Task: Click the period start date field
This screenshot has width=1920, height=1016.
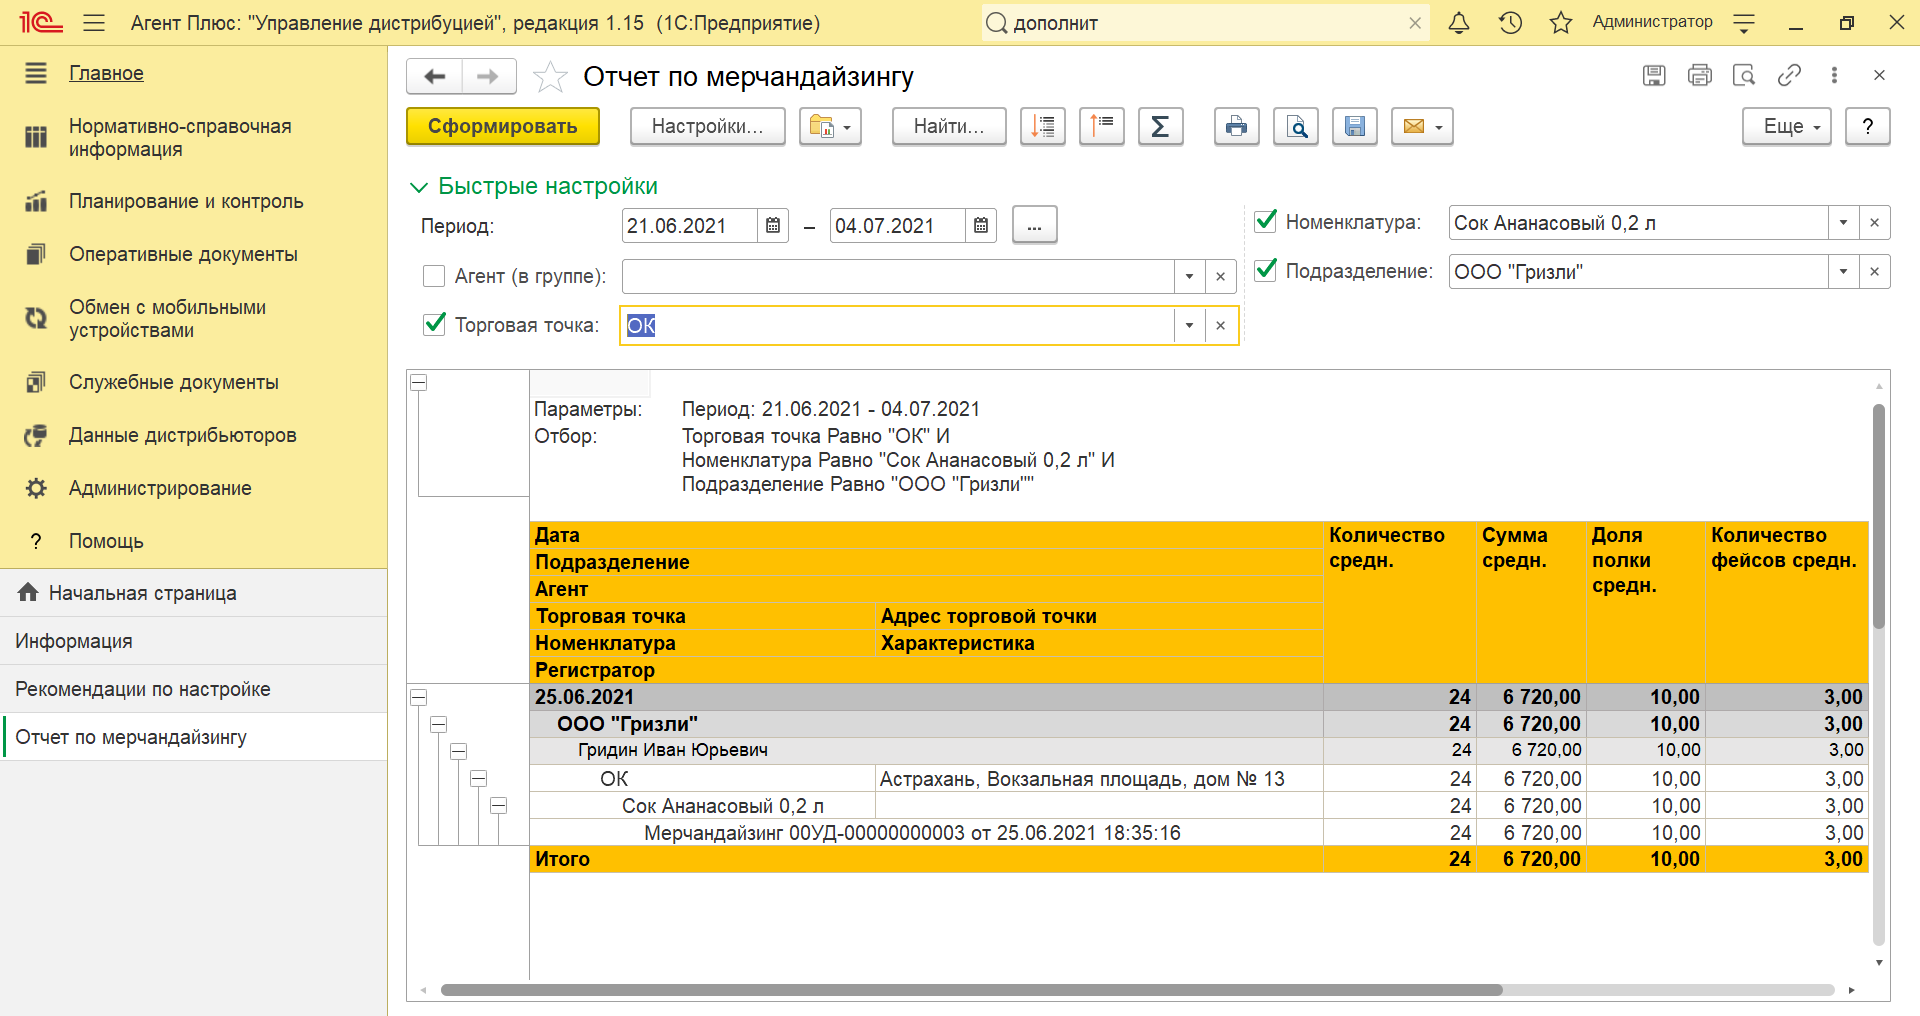Action: (689, 226)
